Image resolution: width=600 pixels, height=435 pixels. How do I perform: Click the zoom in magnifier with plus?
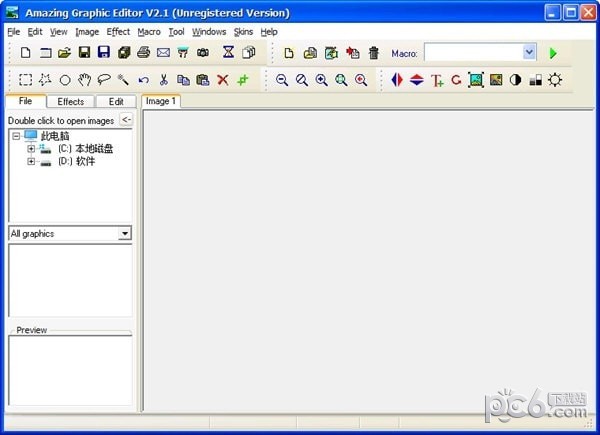pyautogui.click(x=321, y=80)
